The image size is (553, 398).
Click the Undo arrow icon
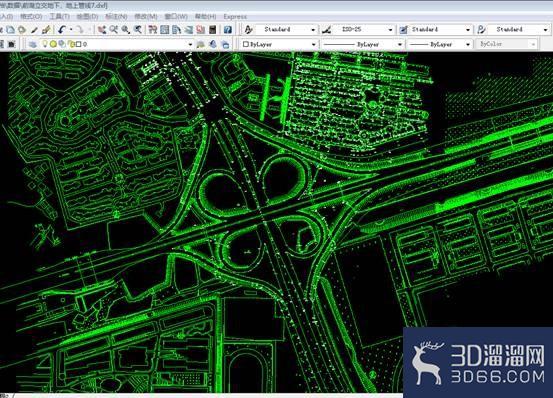click(62, 30)
